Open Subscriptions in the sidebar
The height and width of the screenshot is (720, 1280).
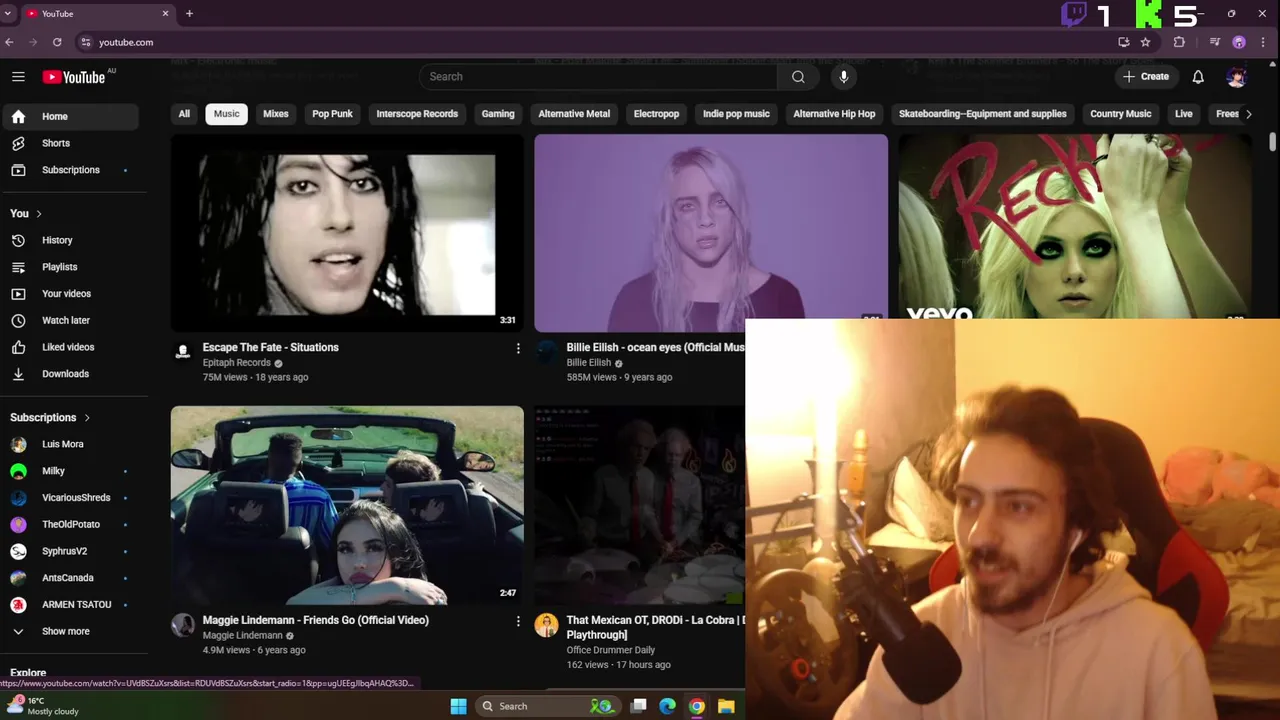(x=70, y=170)
